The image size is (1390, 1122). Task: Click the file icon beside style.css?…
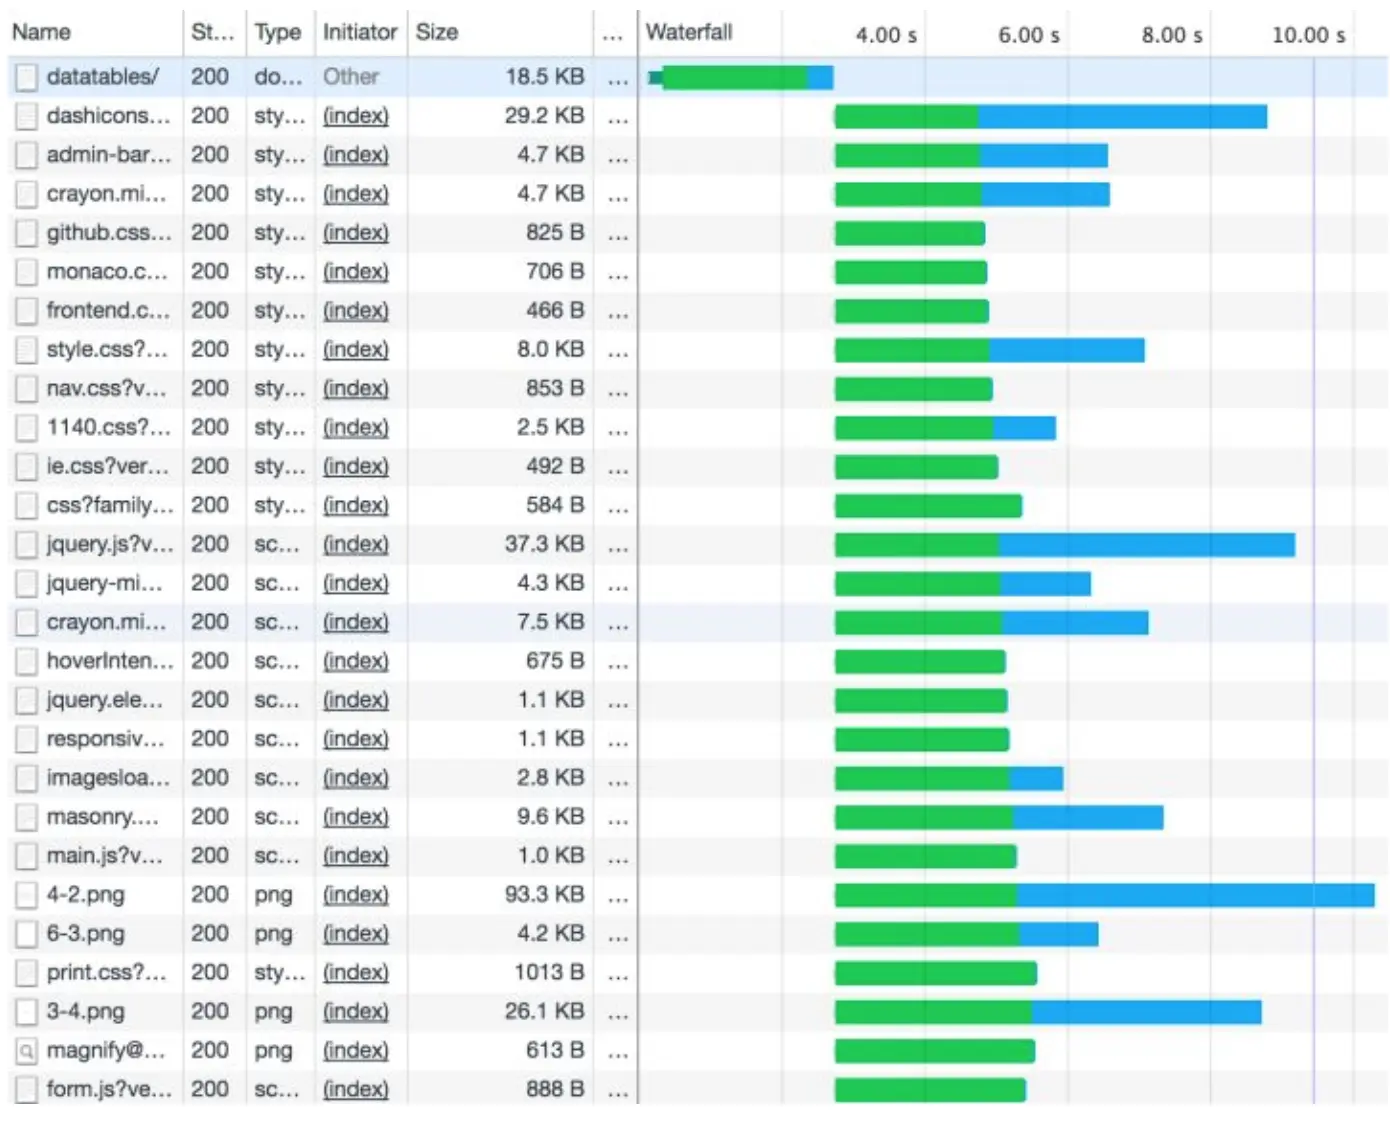27,350
